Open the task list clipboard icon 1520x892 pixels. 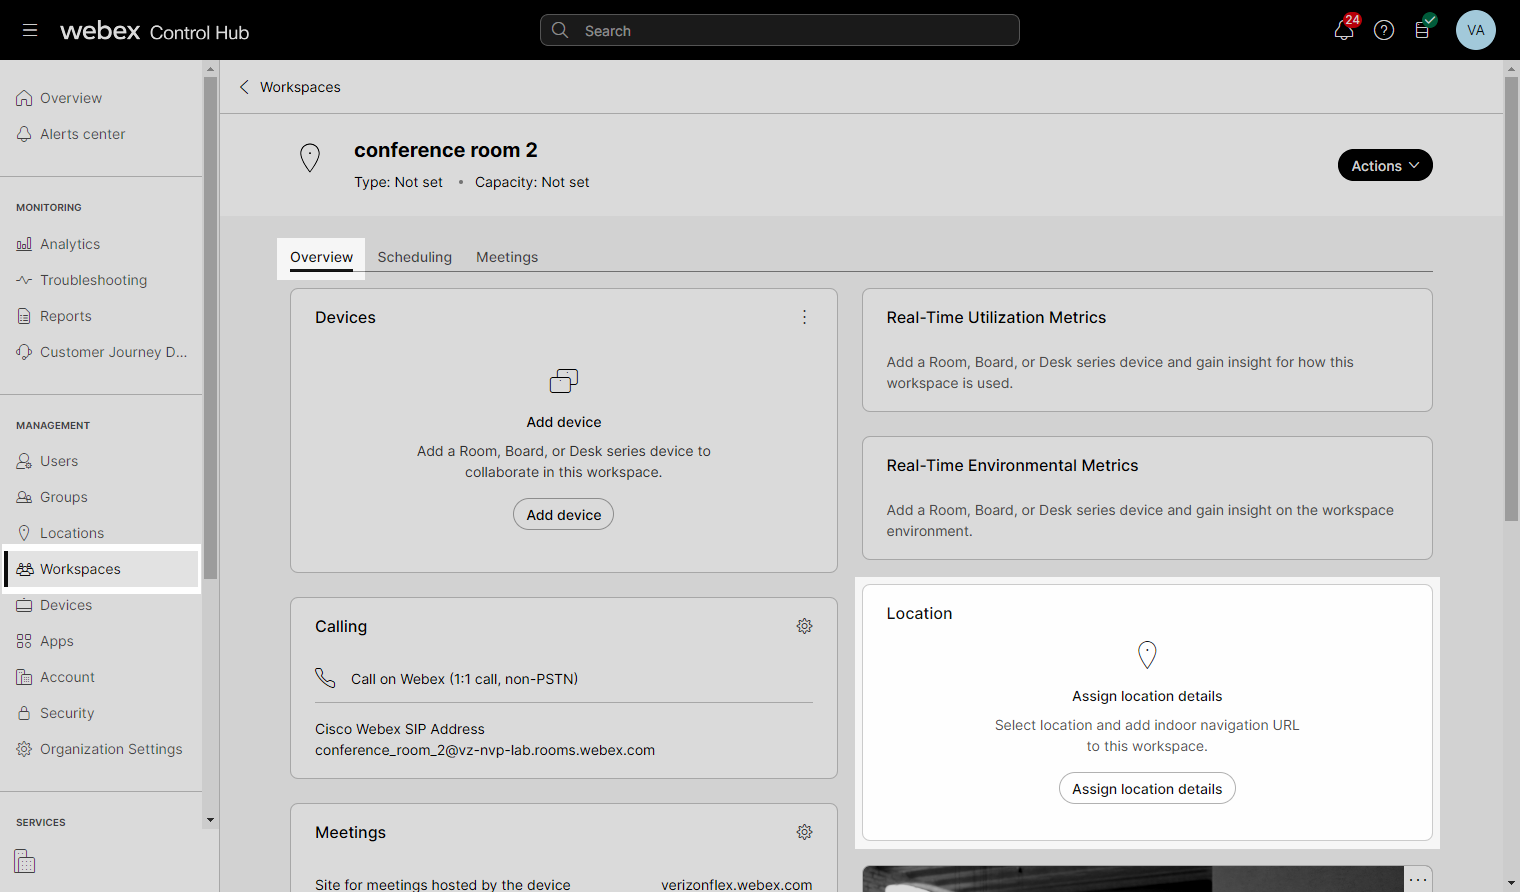(x=1422, y=30)
